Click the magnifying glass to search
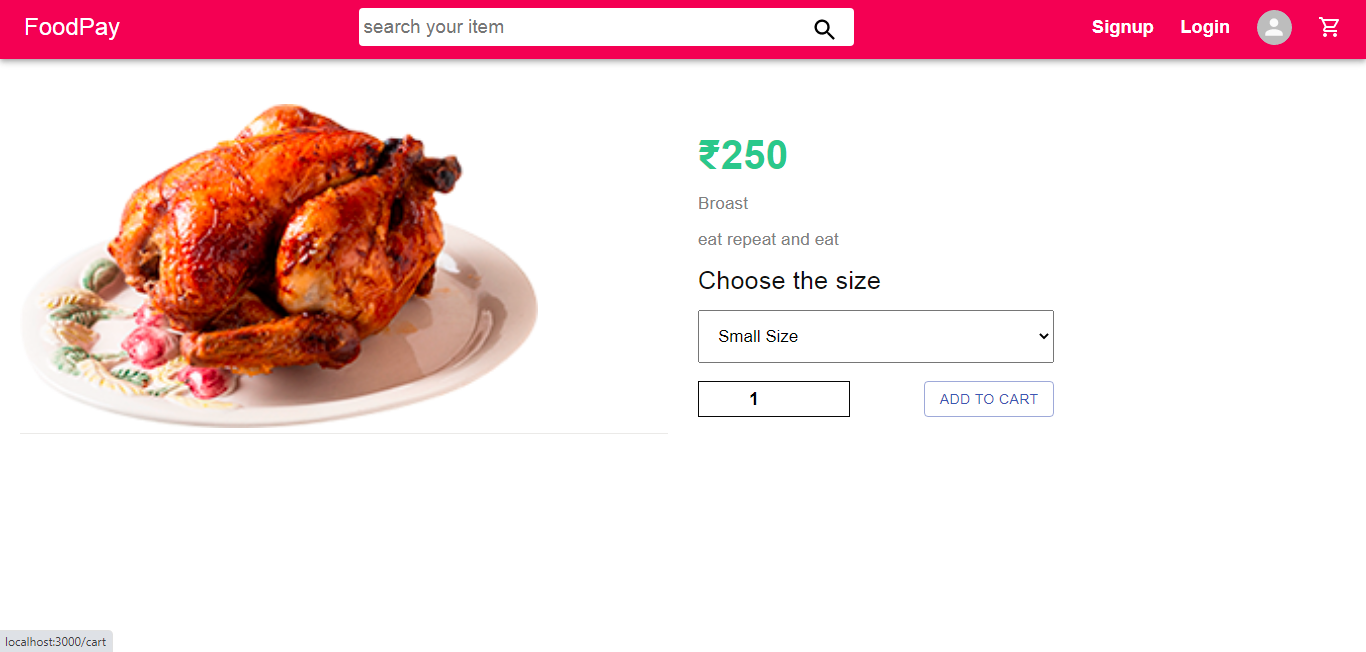The width and height of the screenshot is (1366, 652). [x=823, y=27]
